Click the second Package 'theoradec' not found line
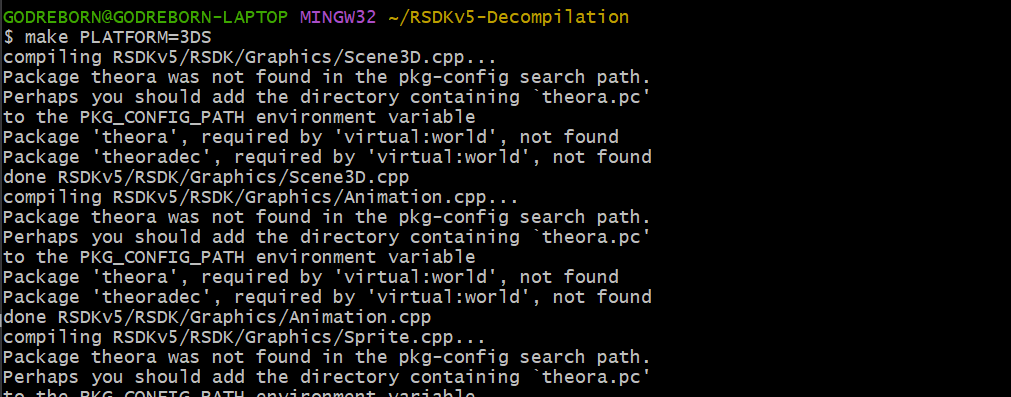Image resolution: width=1011 pixels, height=397 pixels. pyautogui.click(x=327, y=297)
